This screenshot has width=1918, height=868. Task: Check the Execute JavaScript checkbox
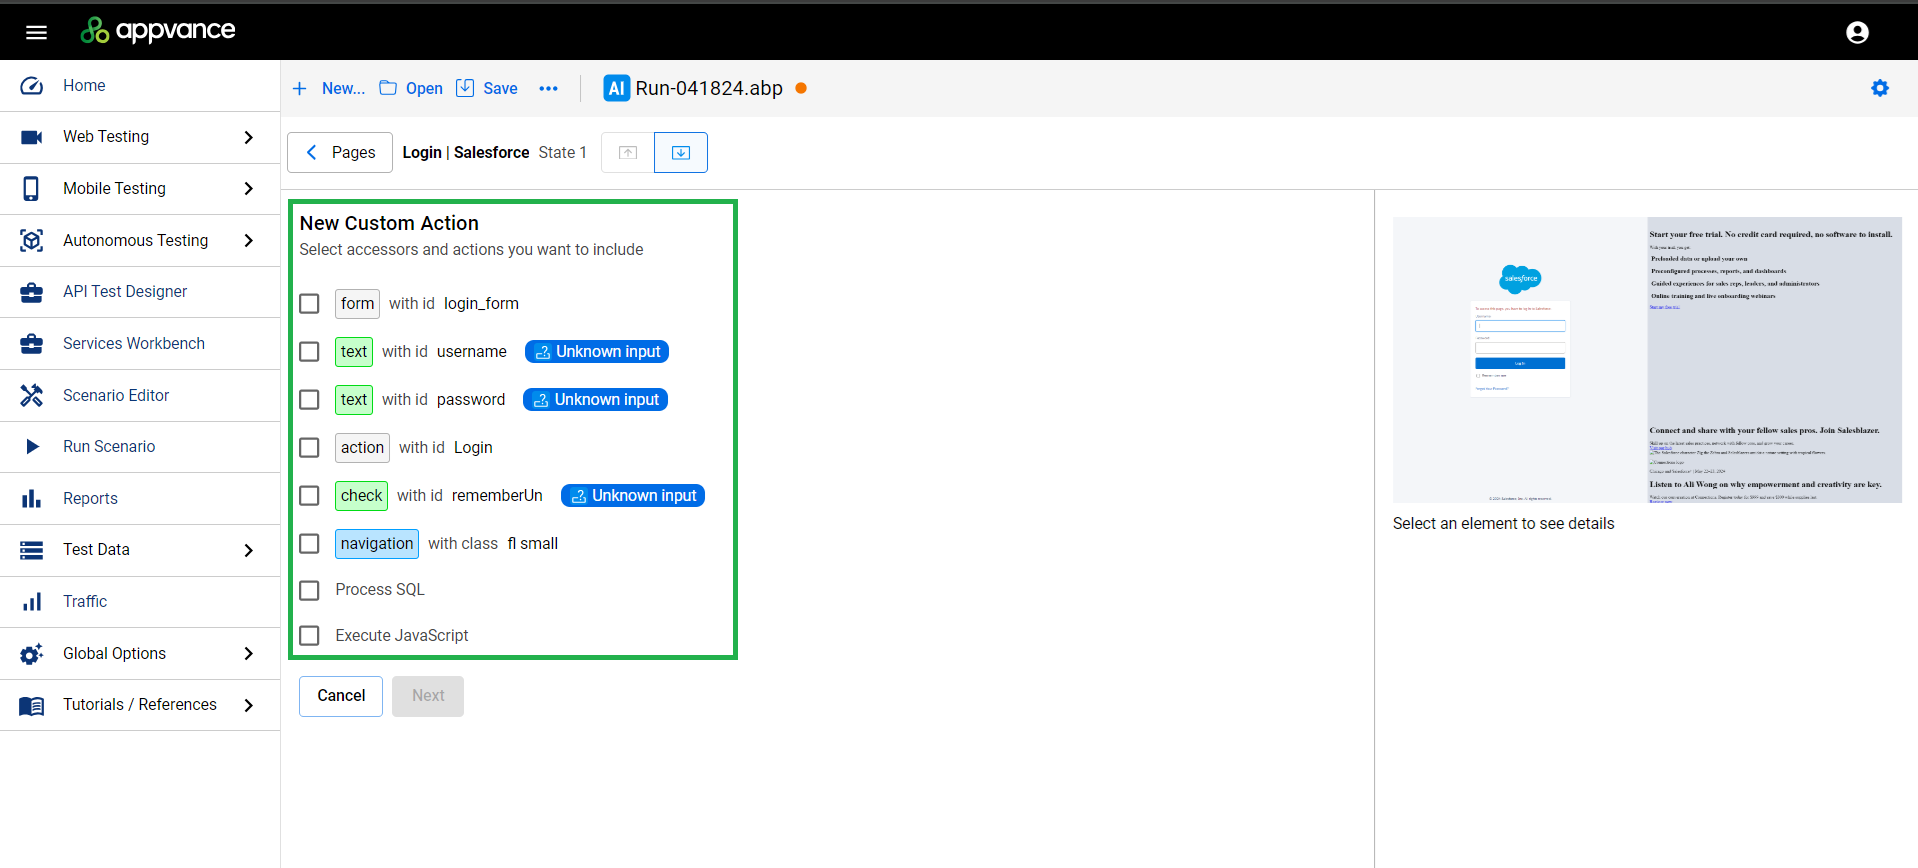[310, 636]
